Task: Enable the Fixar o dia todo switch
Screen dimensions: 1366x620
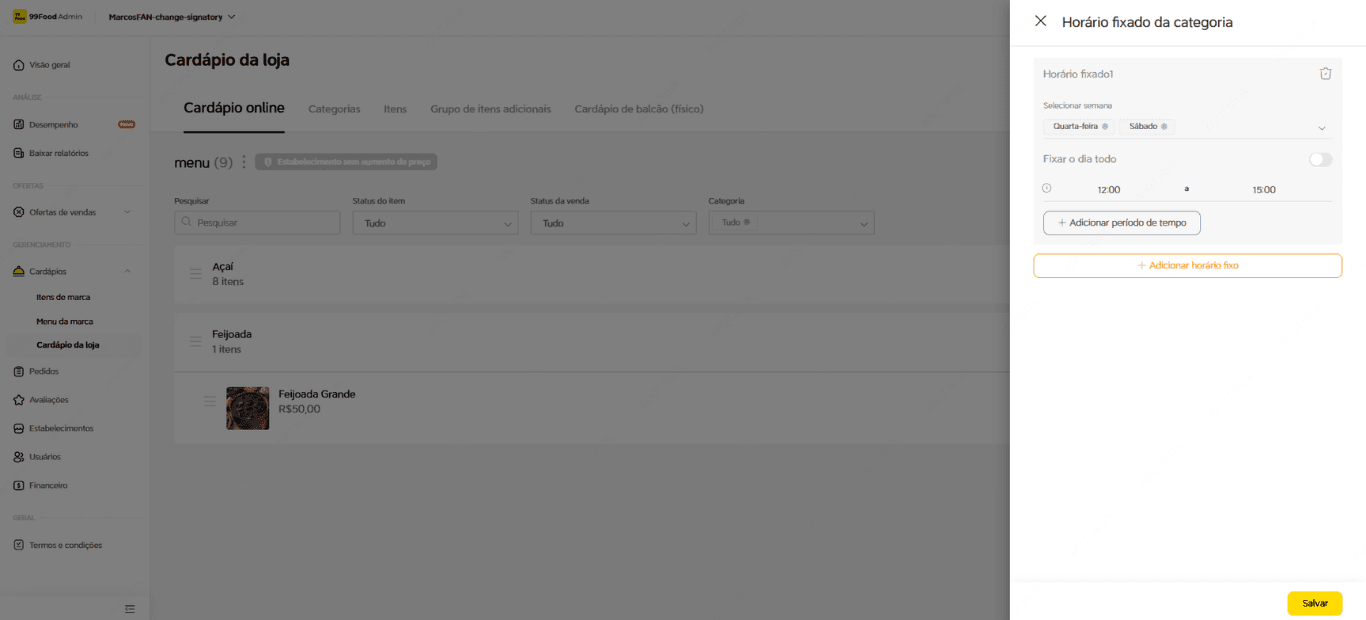Action: [x=1320, y=160]
